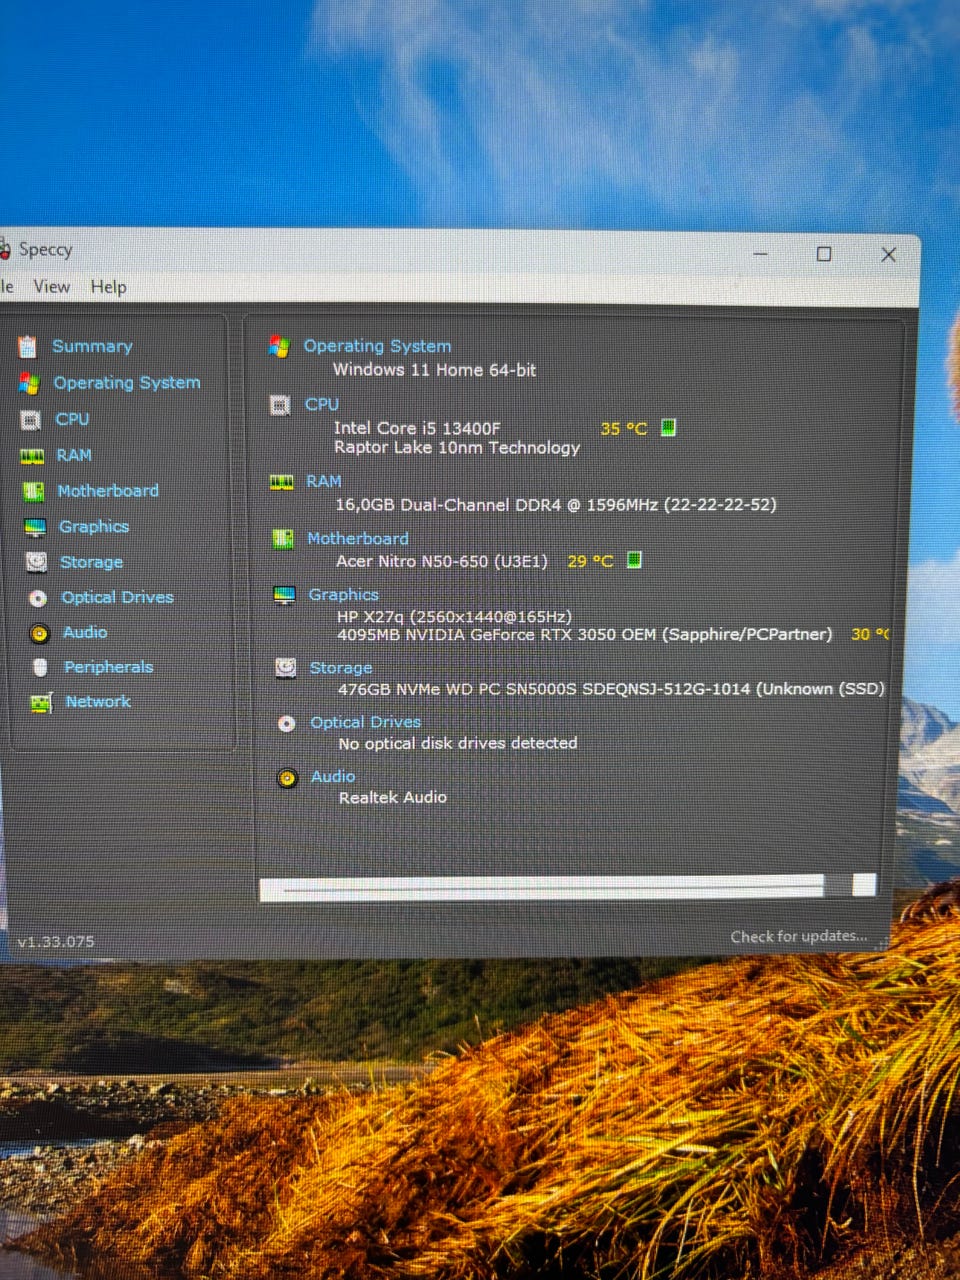Select Audio in the sidebar list
Screen dimensions: 960x1280
(x=85, y=632)
